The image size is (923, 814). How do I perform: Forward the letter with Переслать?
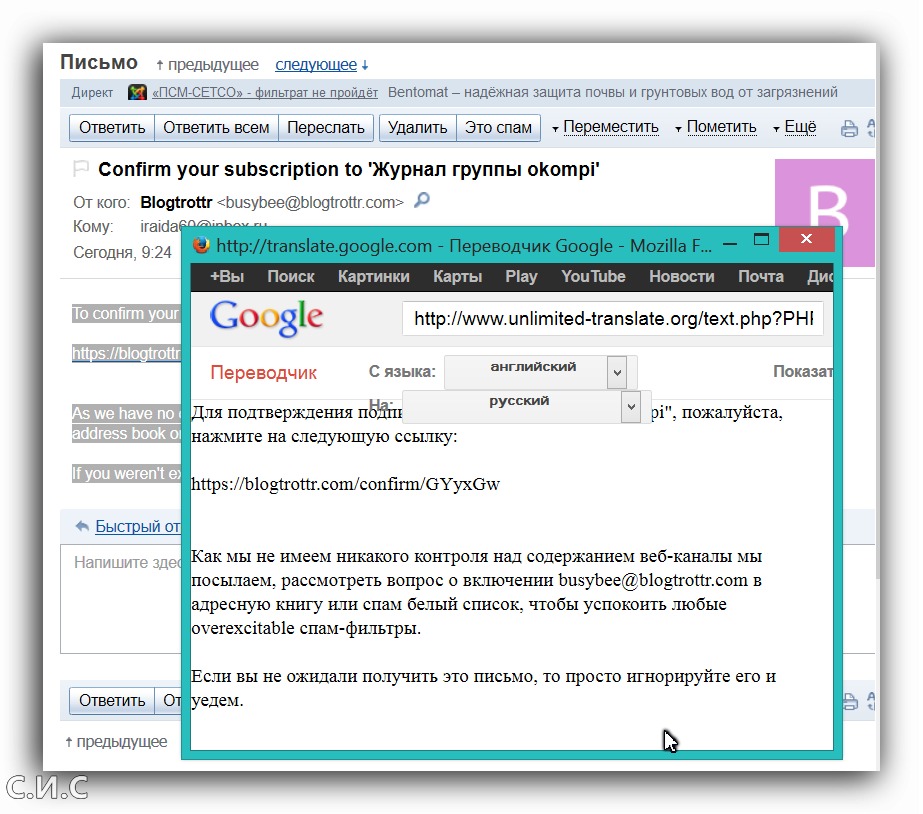(x=326, y=128)
